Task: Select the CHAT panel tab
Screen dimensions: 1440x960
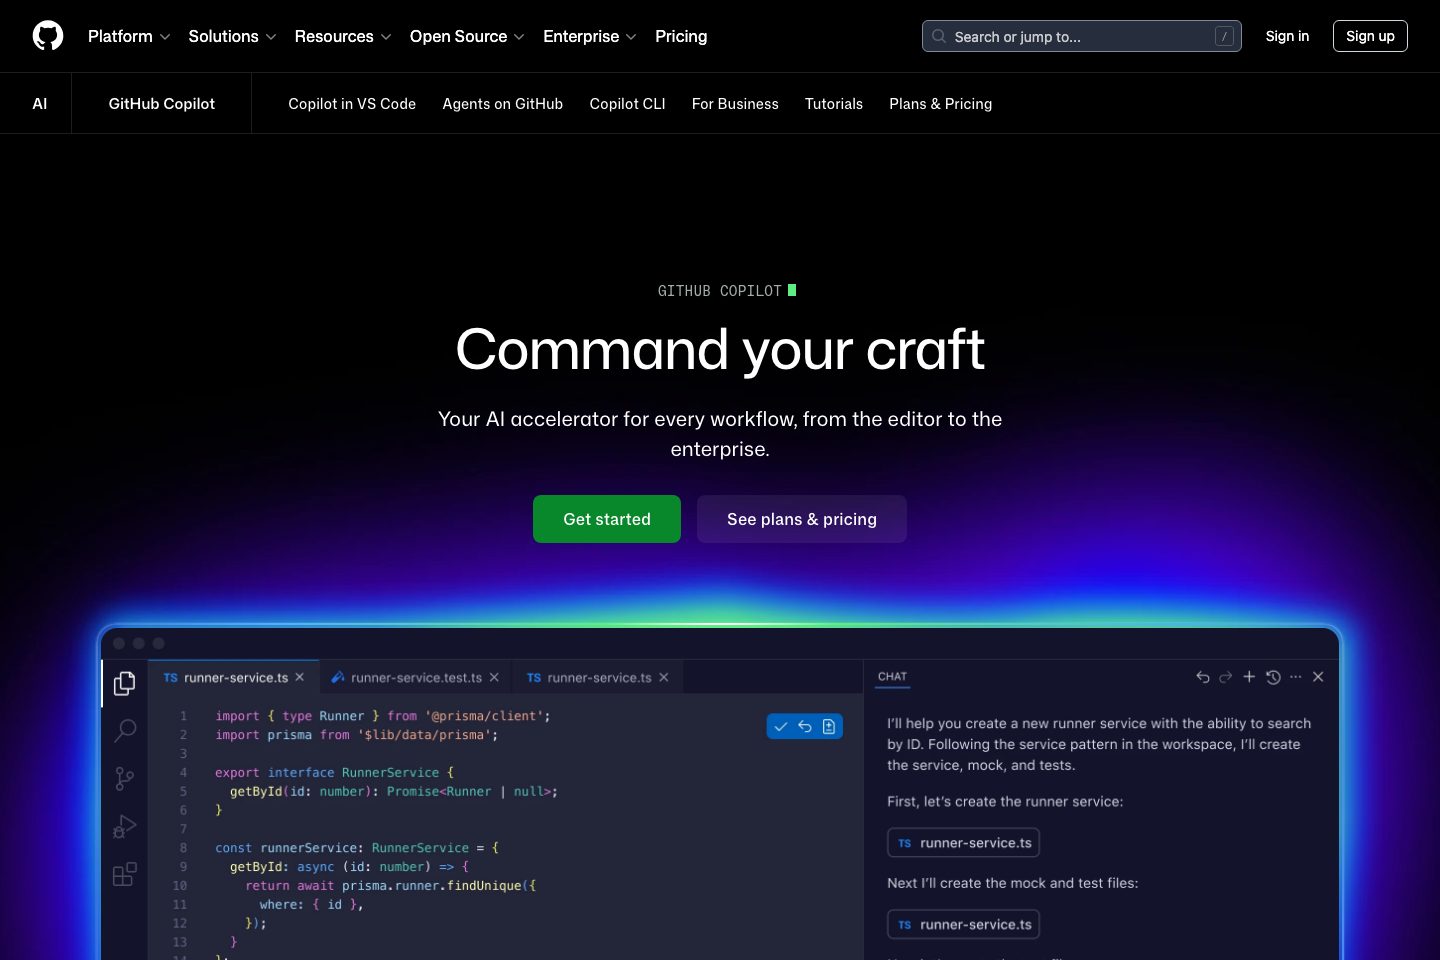Action: (892, 677)
